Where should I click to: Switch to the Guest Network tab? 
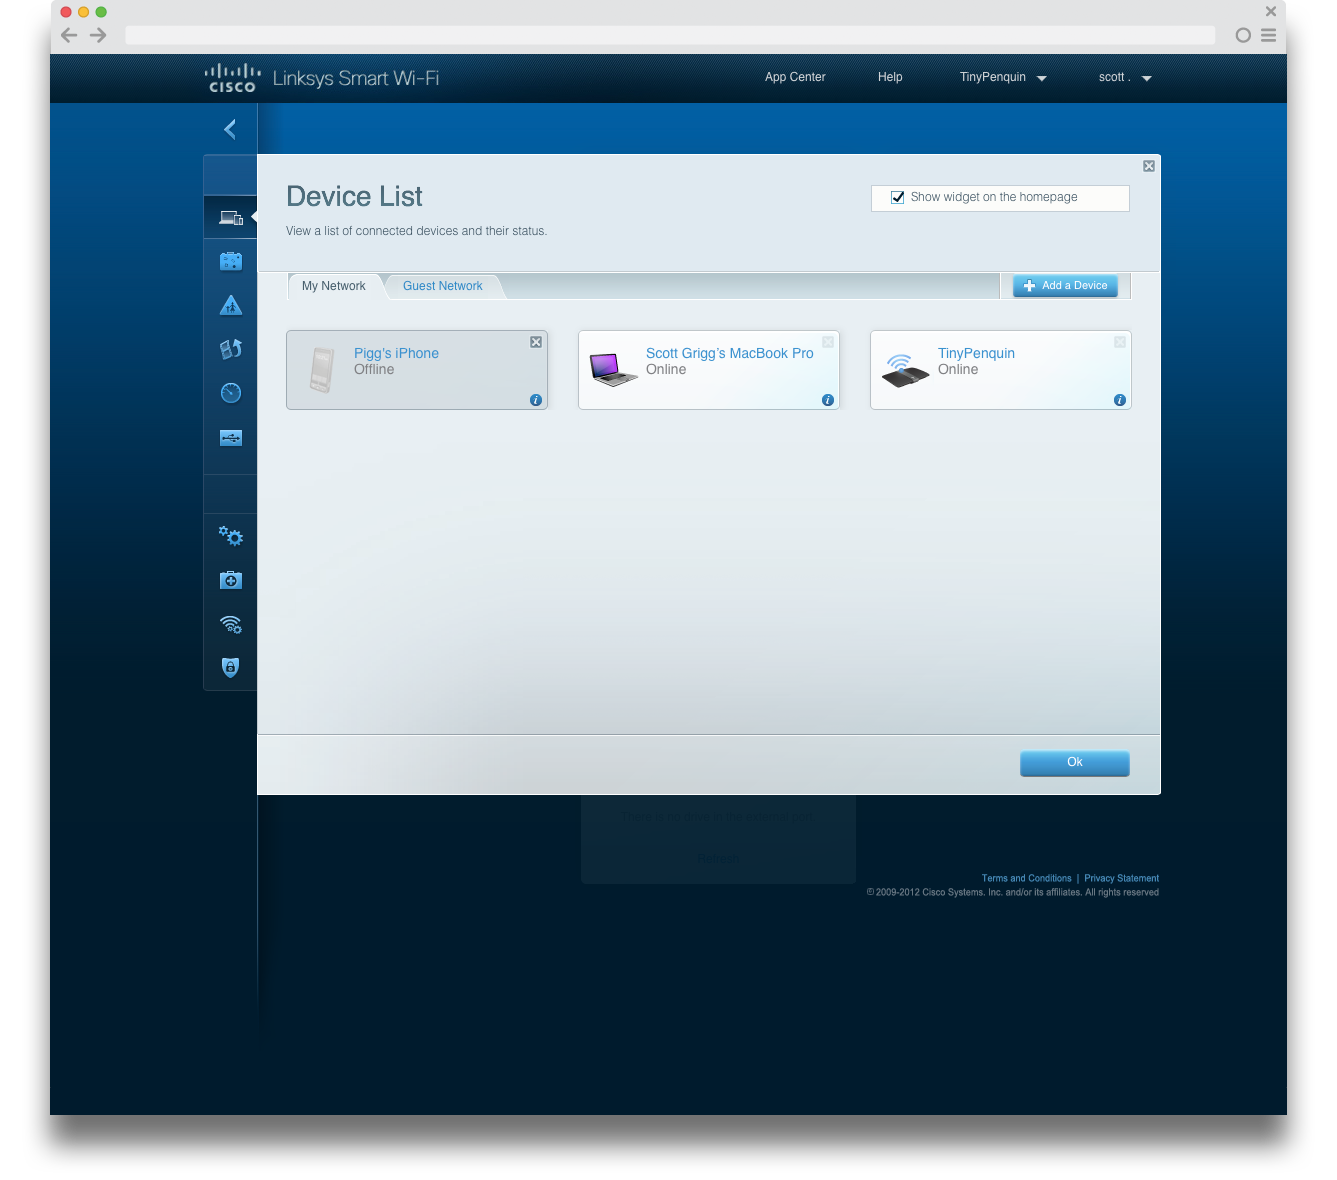click(442, 286)
